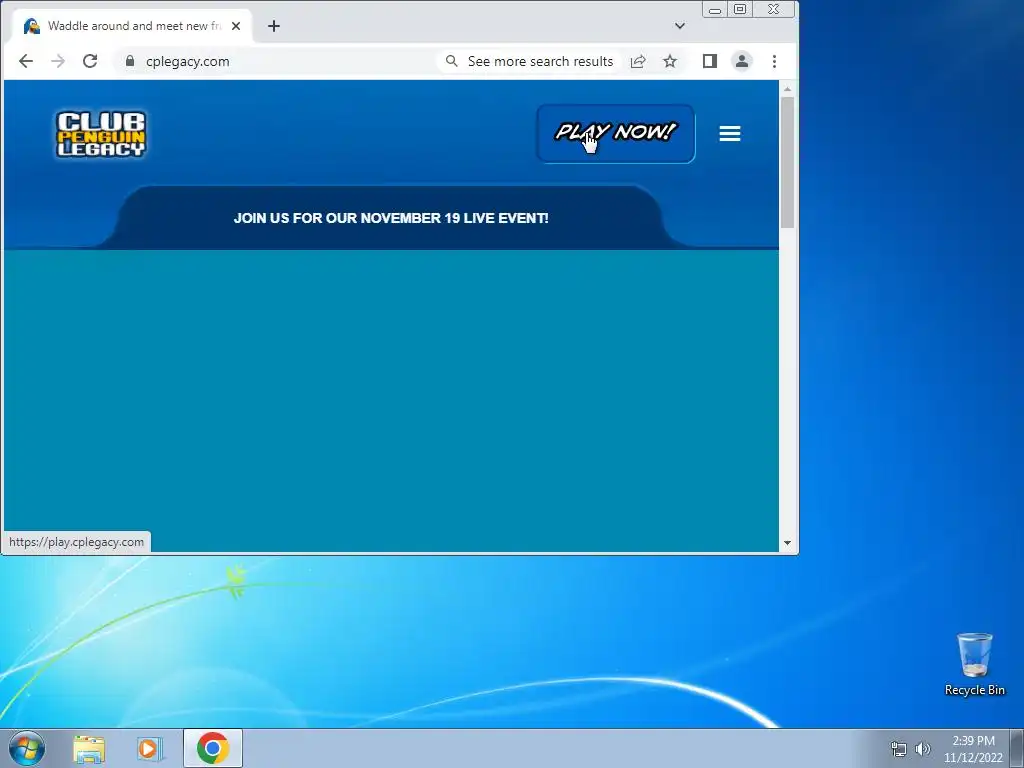1024x768 pixels.
Task: Click the scrollbar up arrow
Action: (788, 89)
